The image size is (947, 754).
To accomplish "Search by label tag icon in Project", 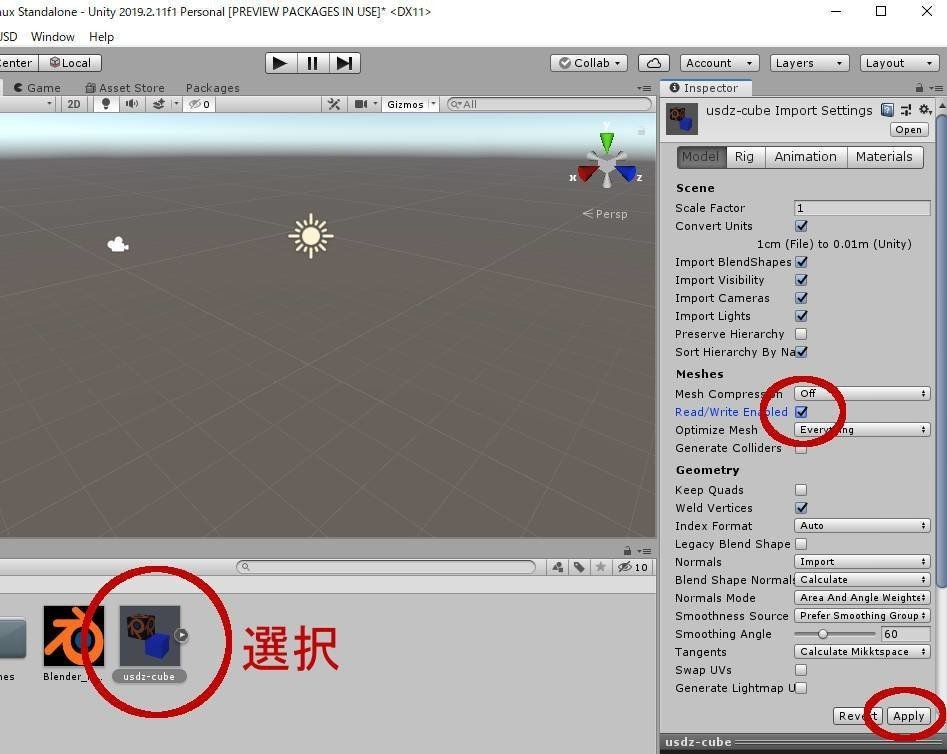I will [x=579, y=567].
